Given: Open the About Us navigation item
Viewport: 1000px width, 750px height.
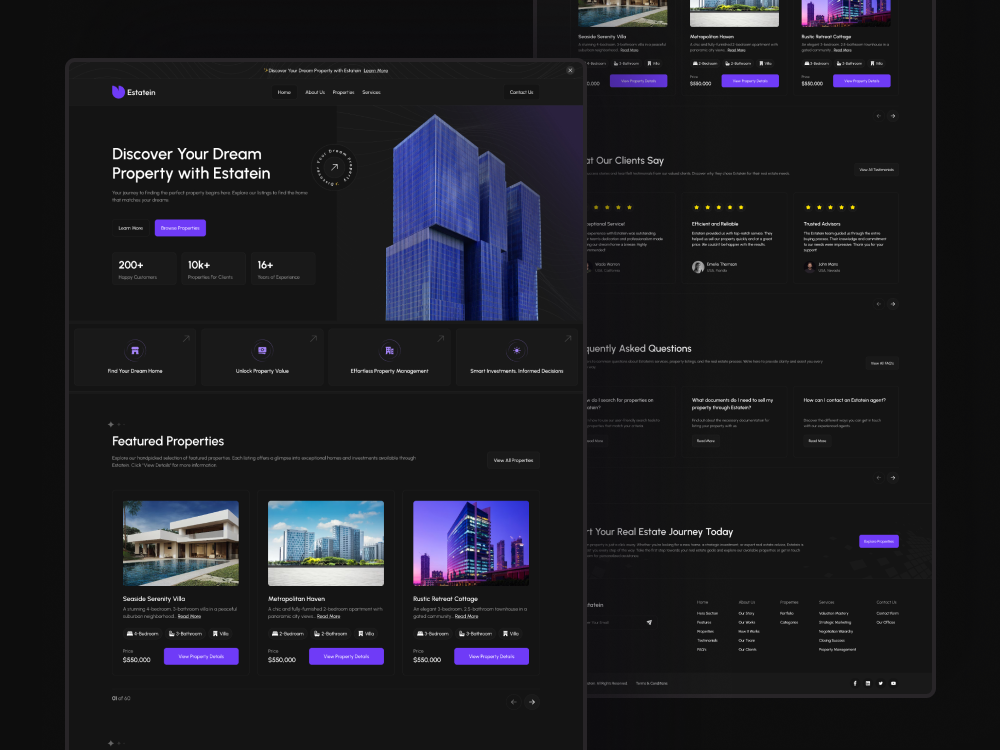Looking at the screenshot, I should [x=314, y=91].
